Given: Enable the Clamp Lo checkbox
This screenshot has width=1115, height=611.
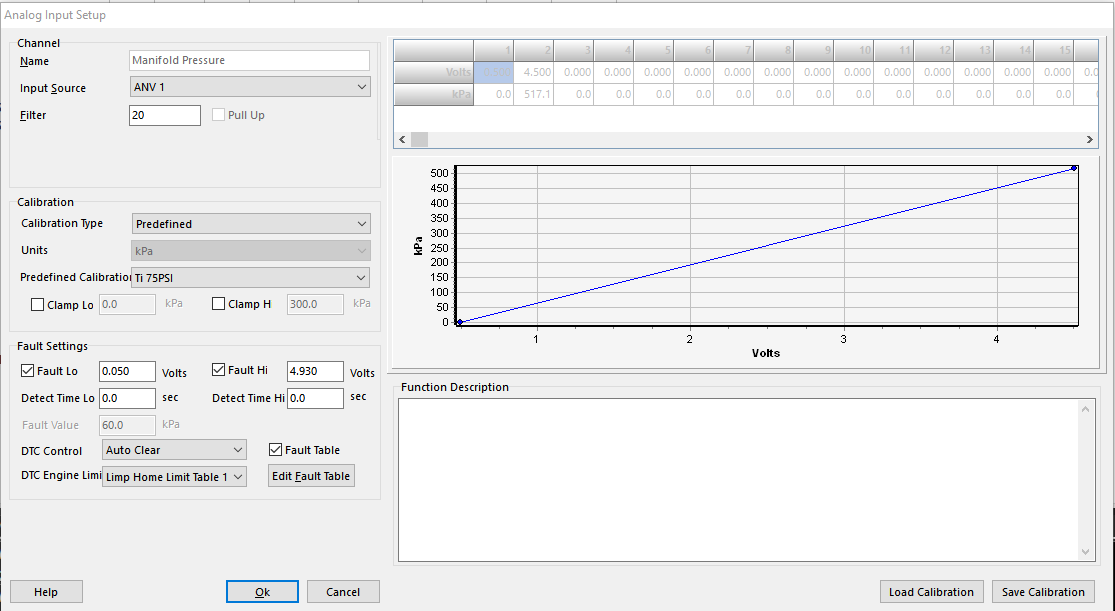Looking at the screenshot, I should pos(38,305).
